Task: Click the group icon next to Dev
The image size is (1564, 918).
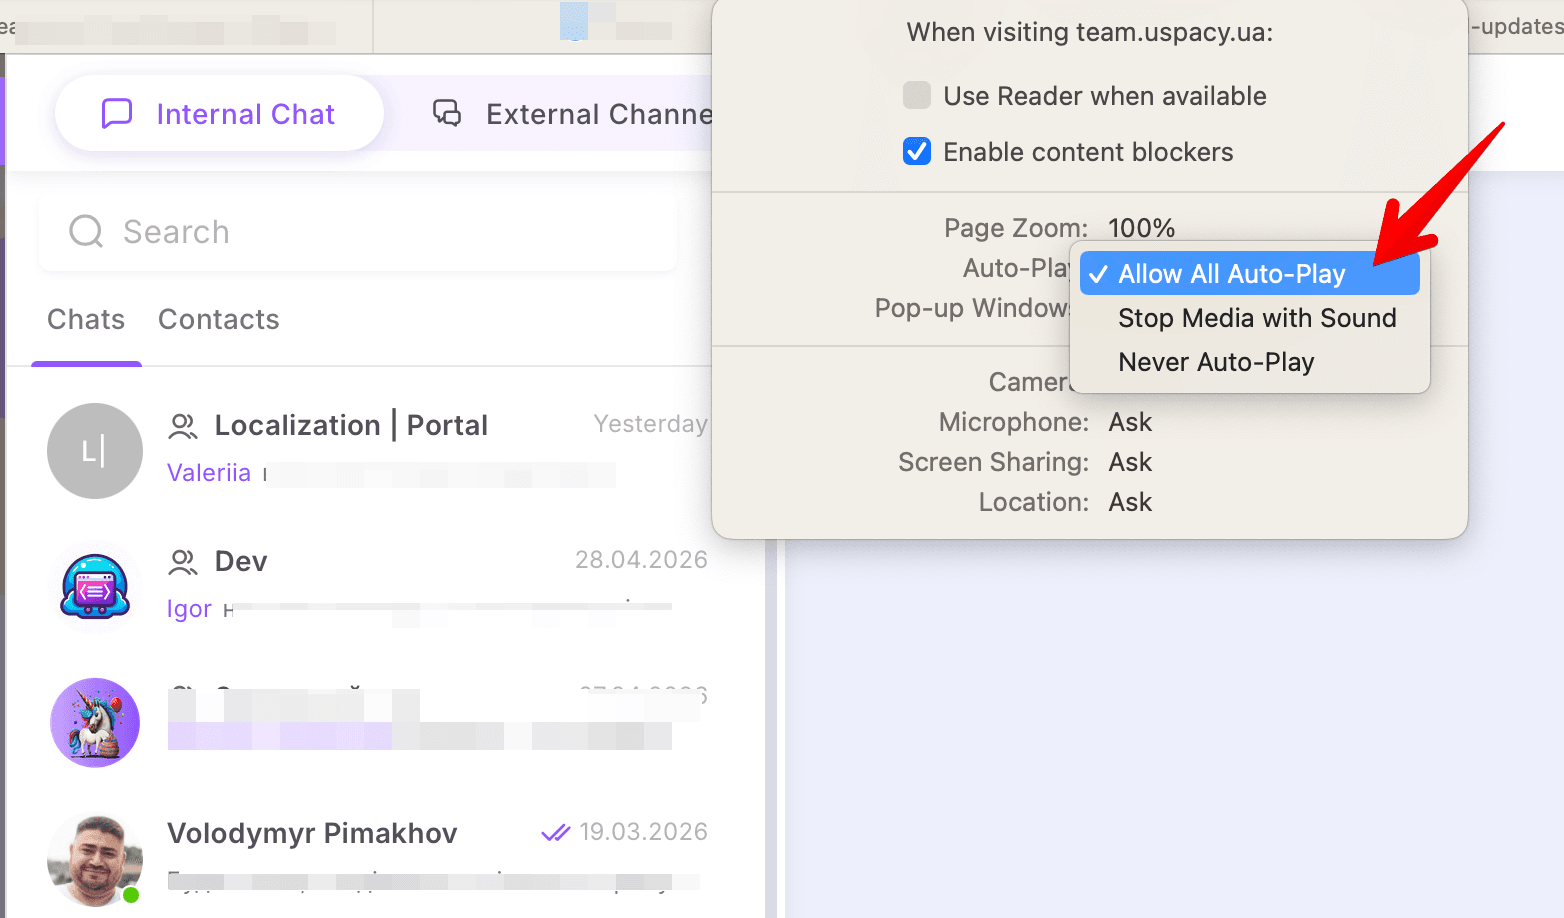Action: point(183,562)
